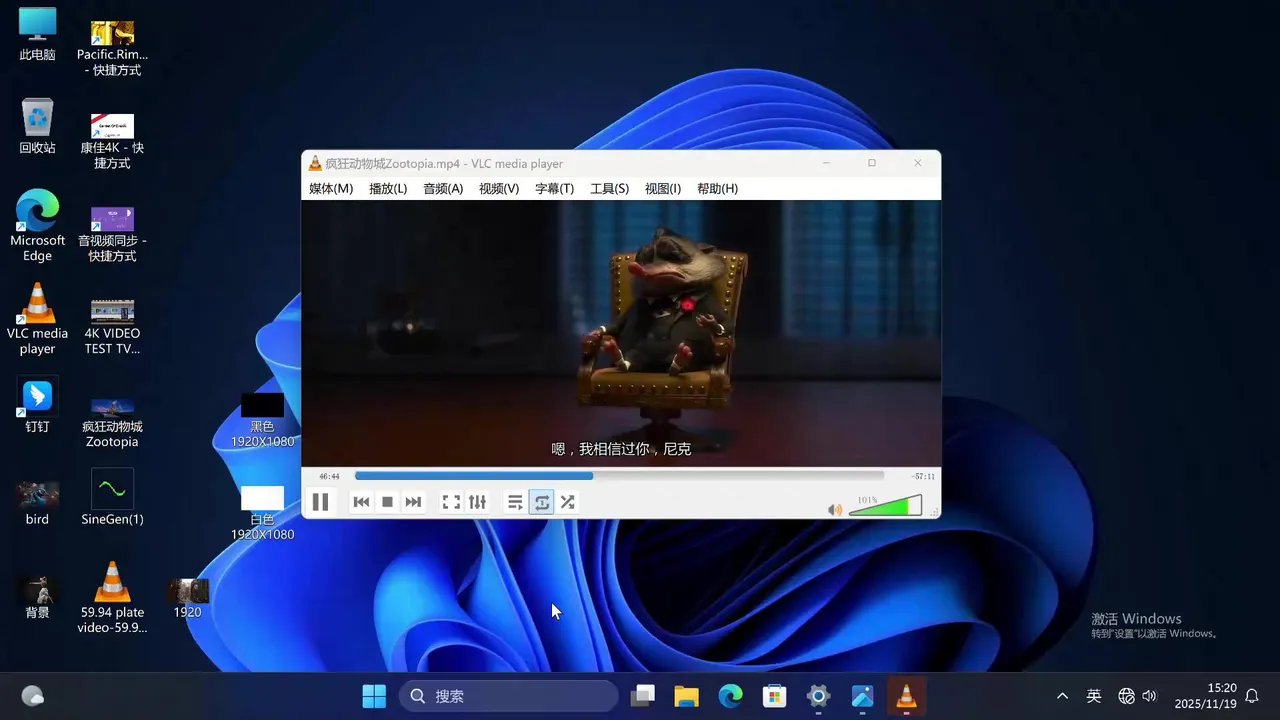Viewport: 1280px width, 720px height.
Task: Open File Explorer from taskbar
Action: click(x=686, y=696)
